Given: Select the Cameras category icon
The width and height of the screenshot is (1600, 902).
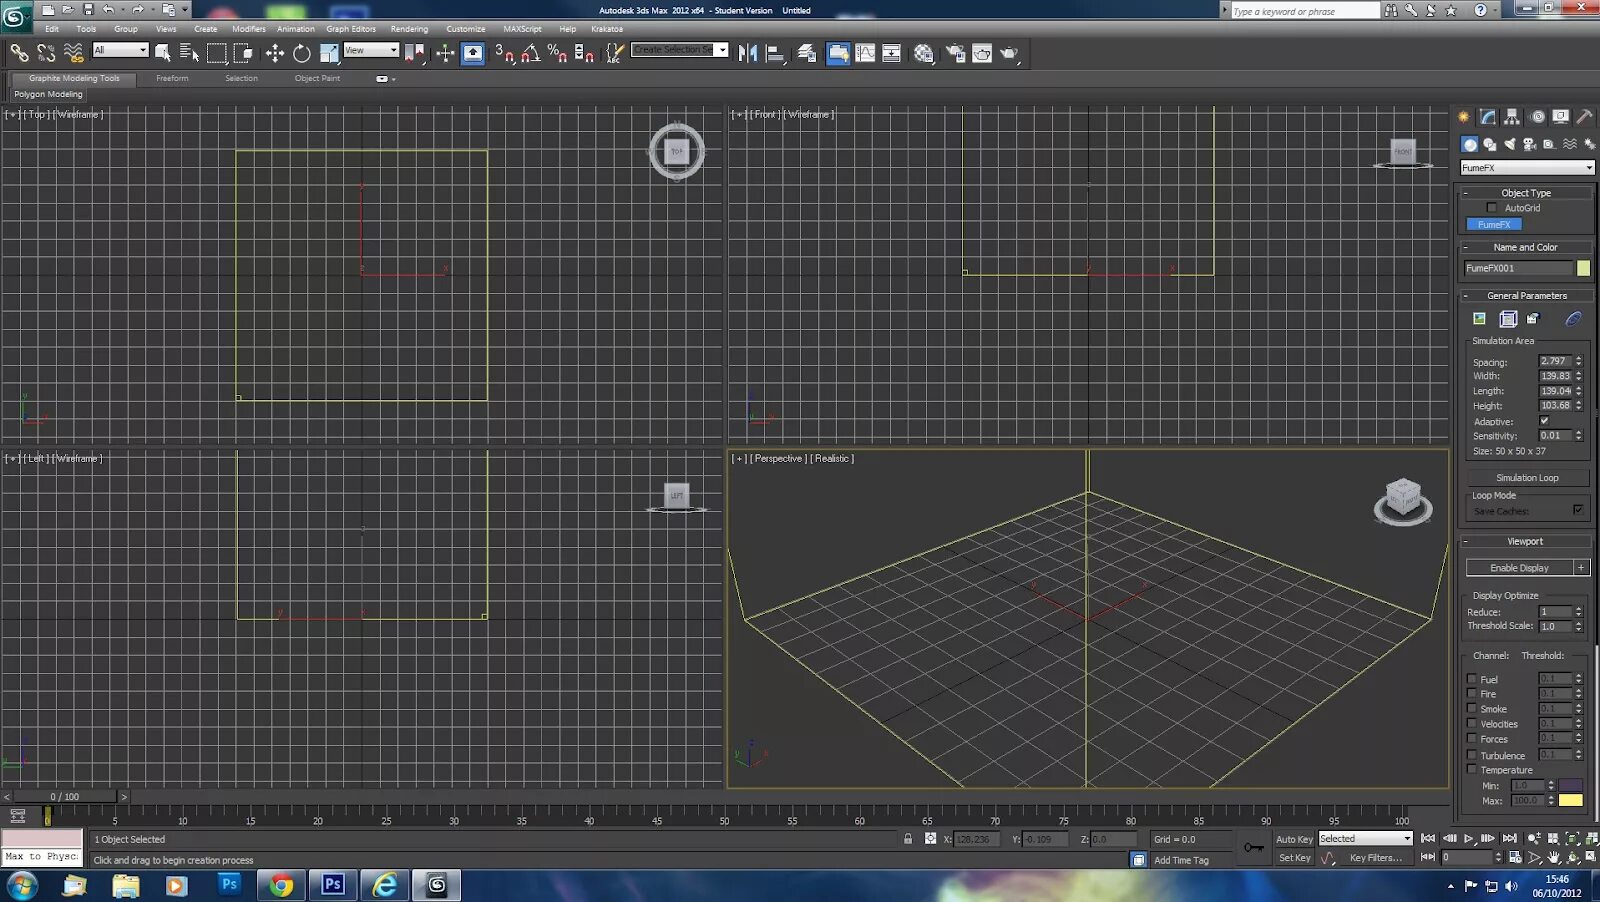Looking at the screenshot, I should click(x=1529, y=144).
